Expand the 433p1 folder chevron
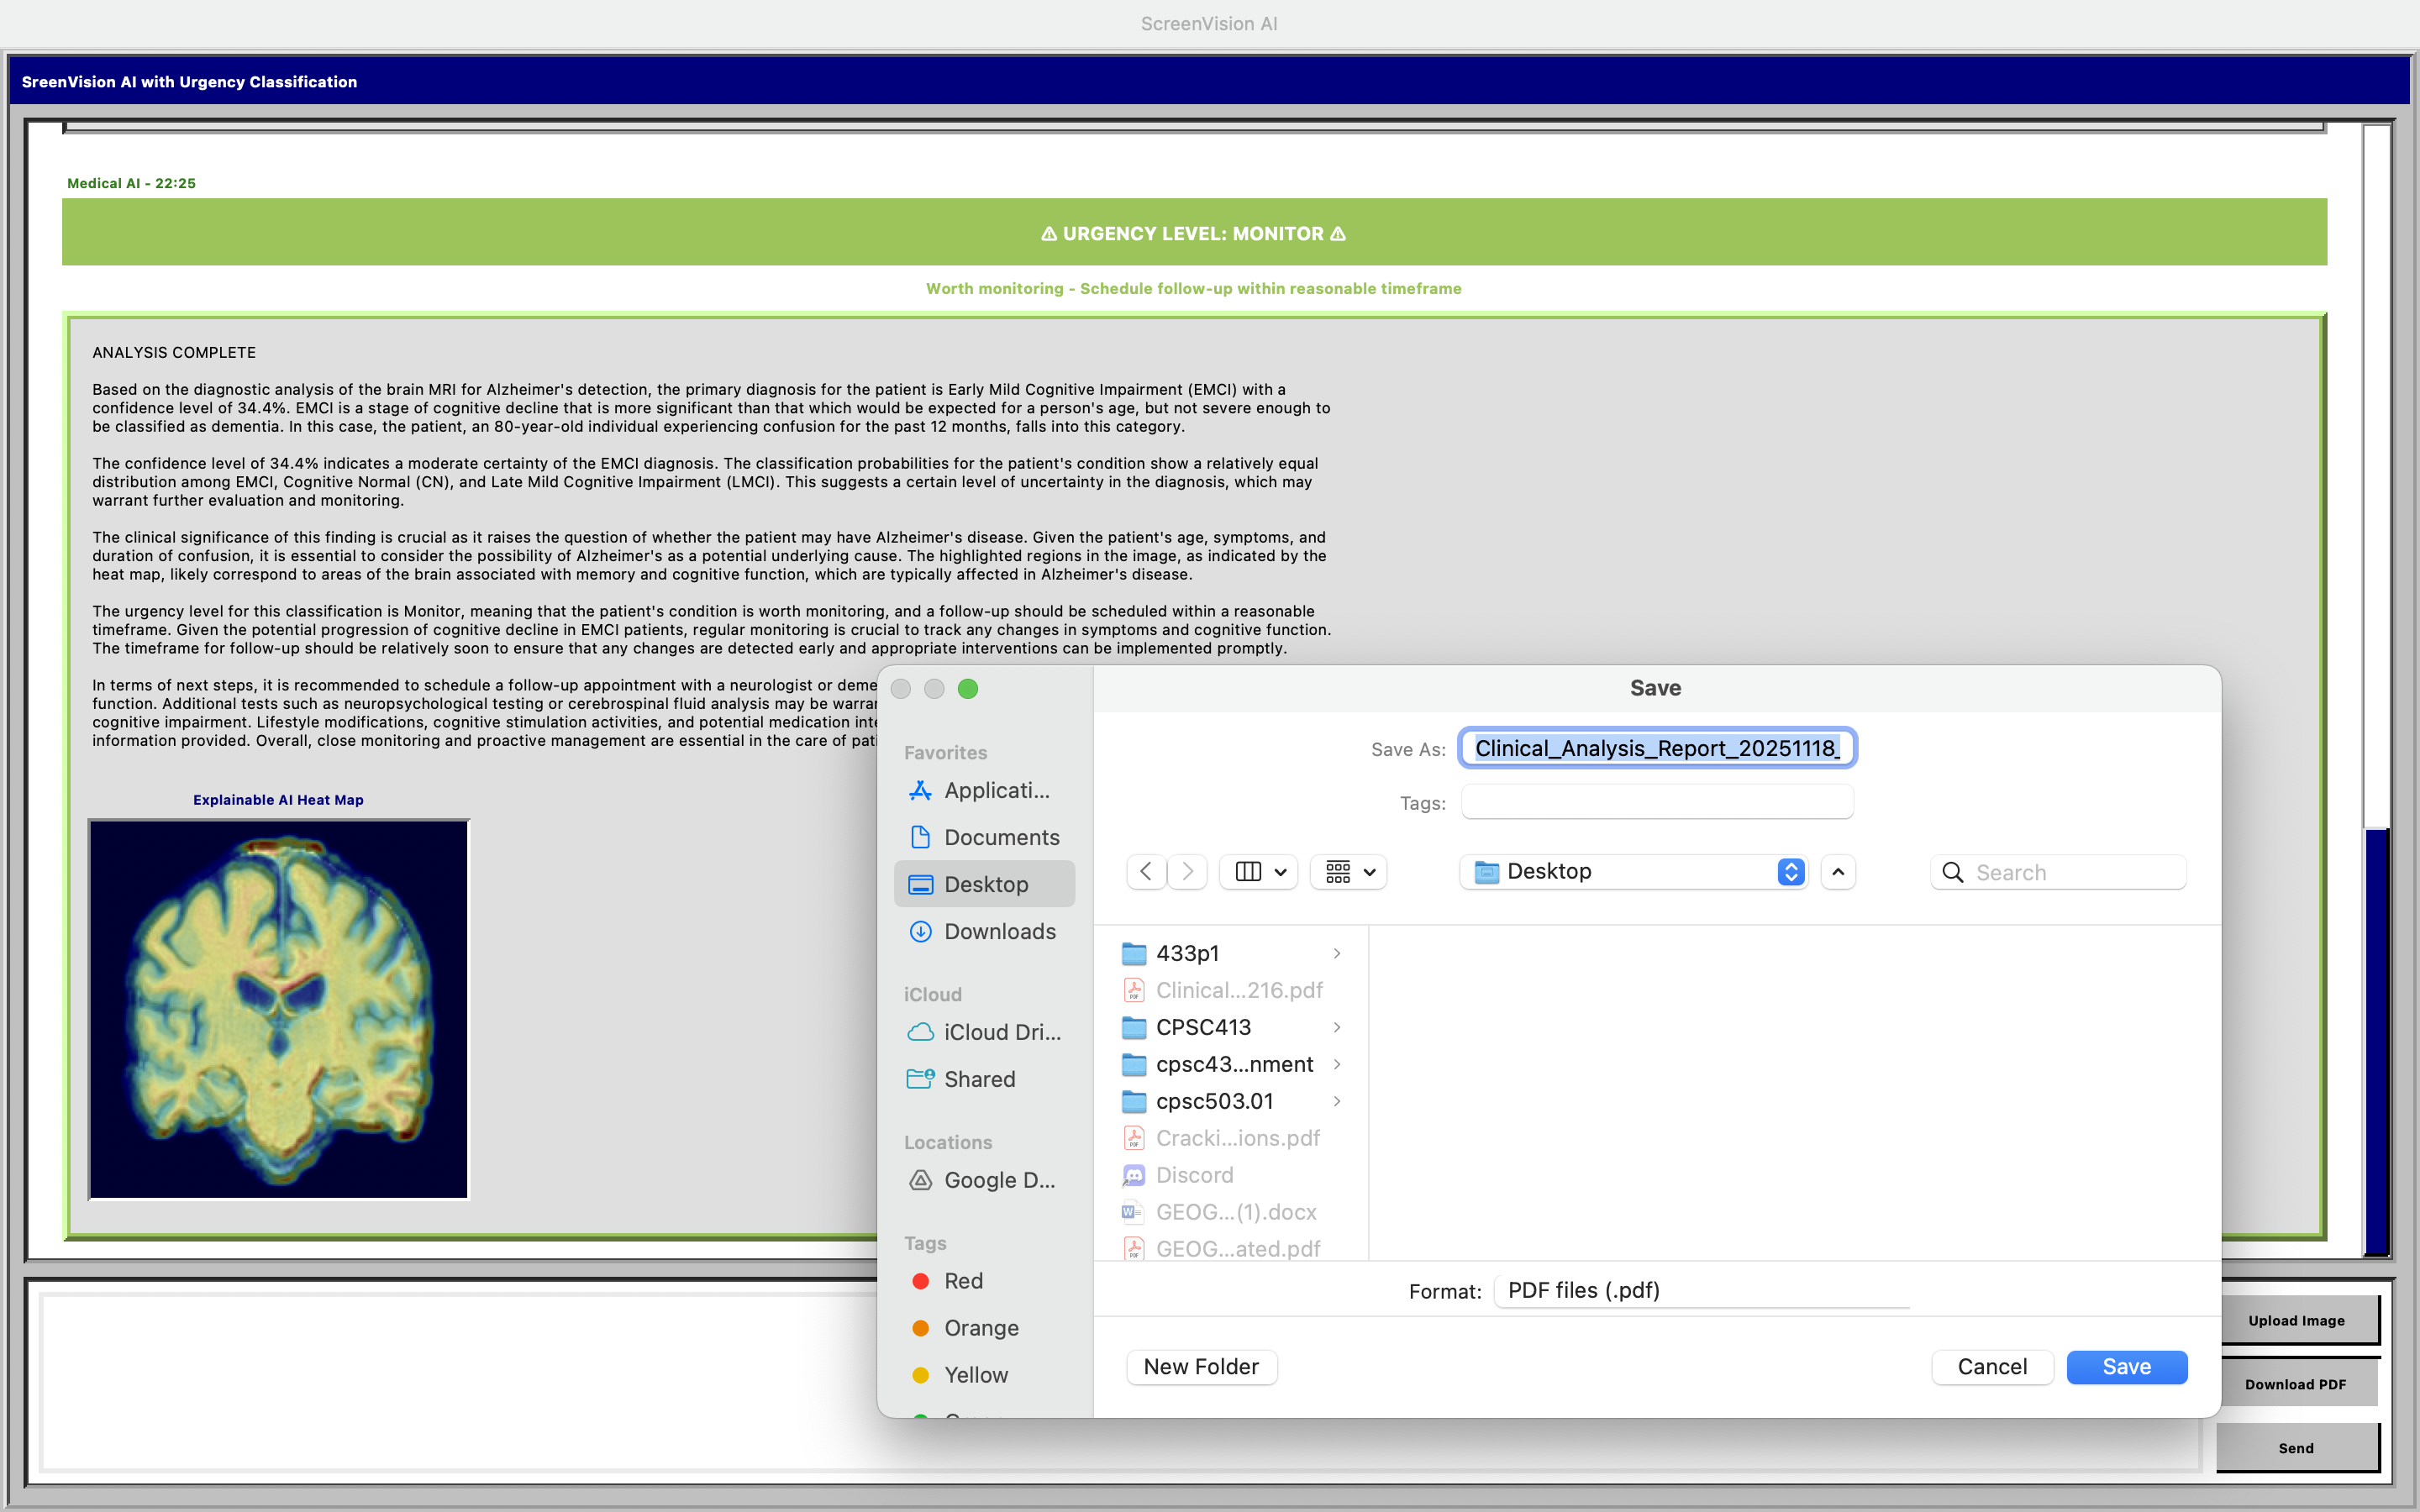 [x=1337, y=953]
